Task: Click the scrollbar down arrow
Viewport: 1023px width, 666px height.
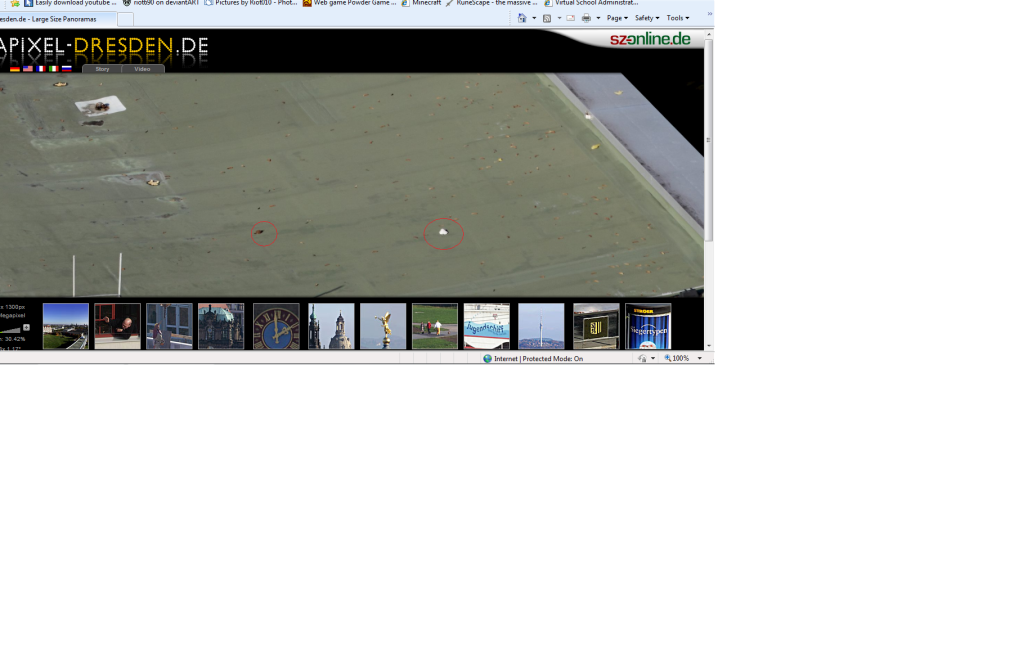Action: [709, 346]
